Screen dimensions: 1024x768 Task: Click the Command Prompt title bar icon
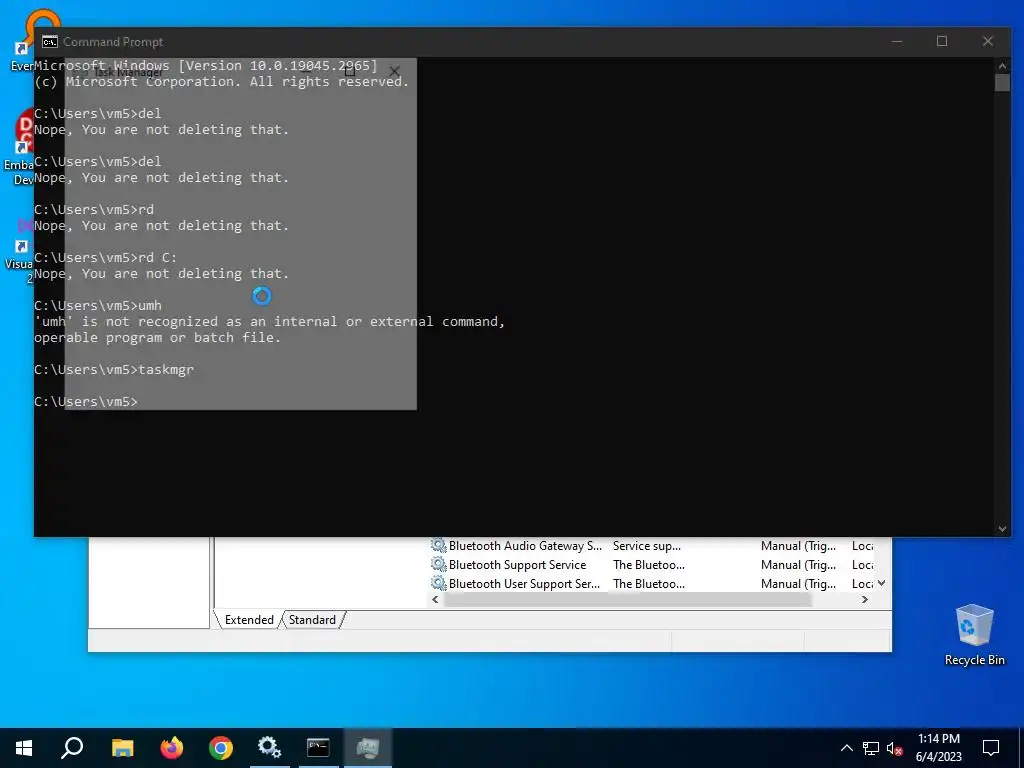pyautogui.click(x=50, y=42)
